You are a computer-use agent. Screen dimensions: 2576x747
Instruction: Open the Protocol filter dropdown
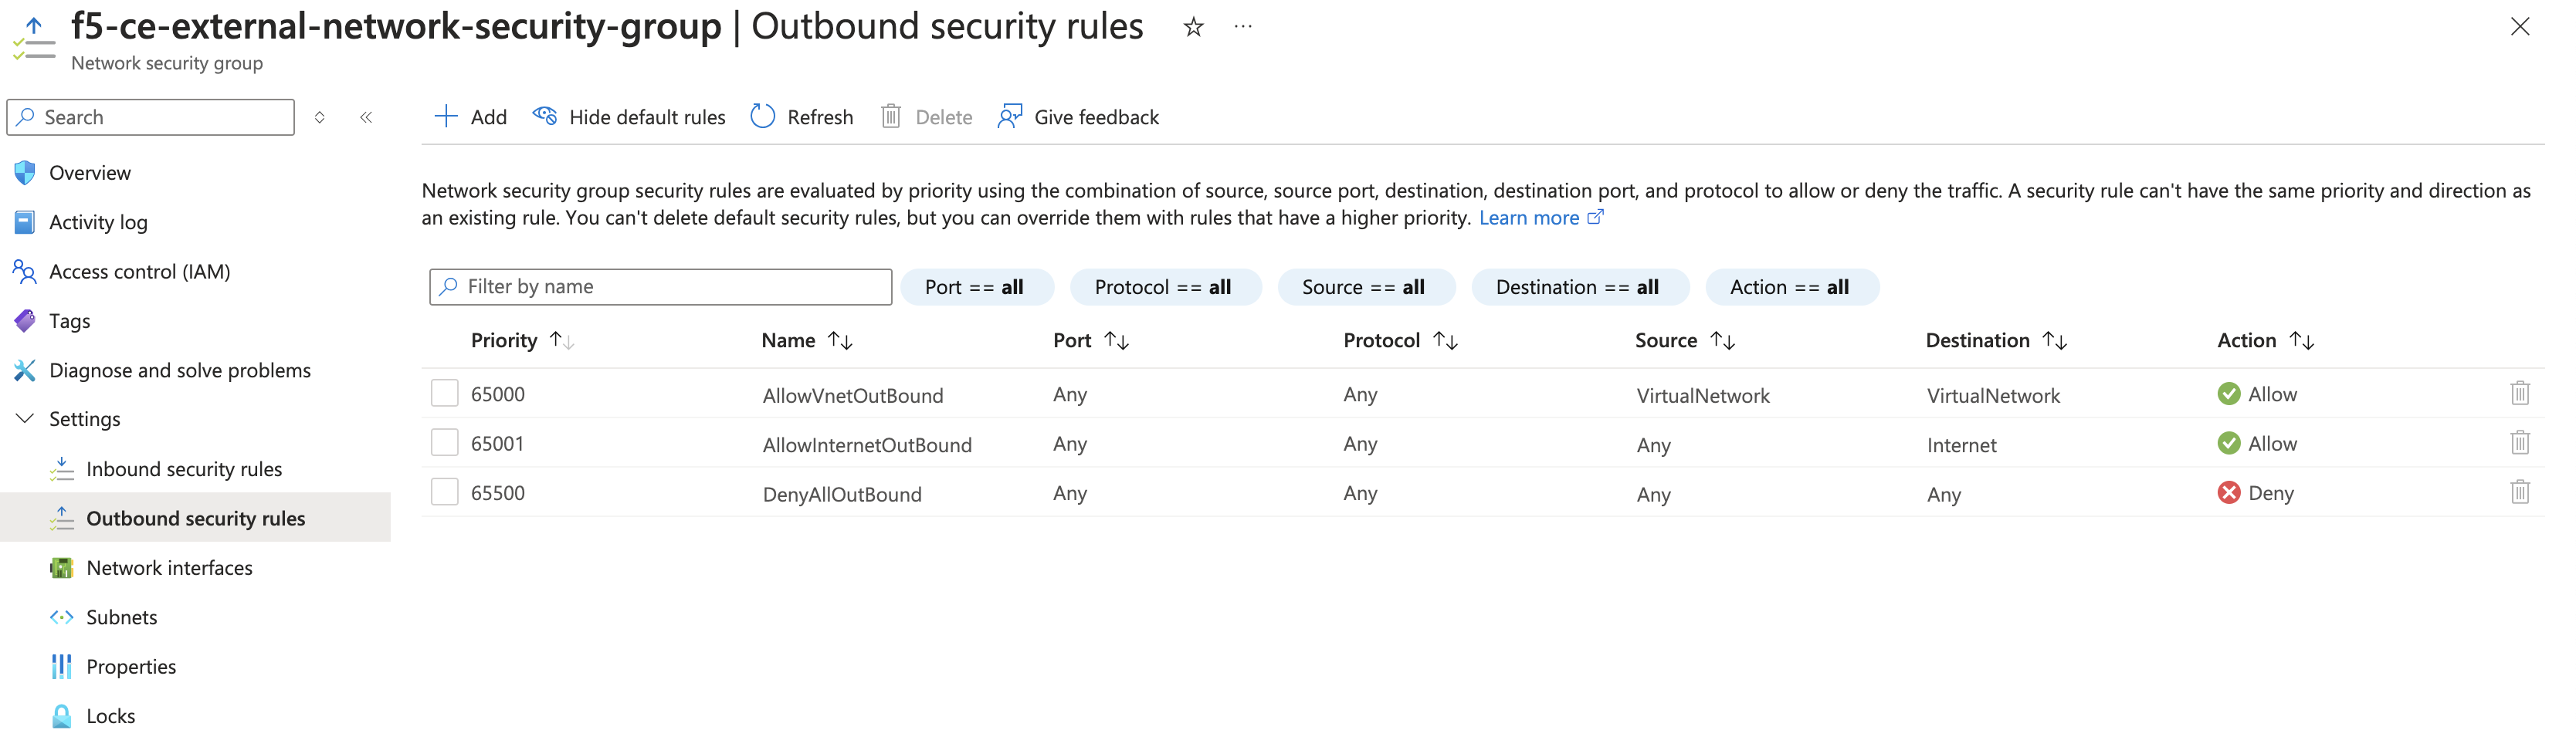pos(1166,287)
